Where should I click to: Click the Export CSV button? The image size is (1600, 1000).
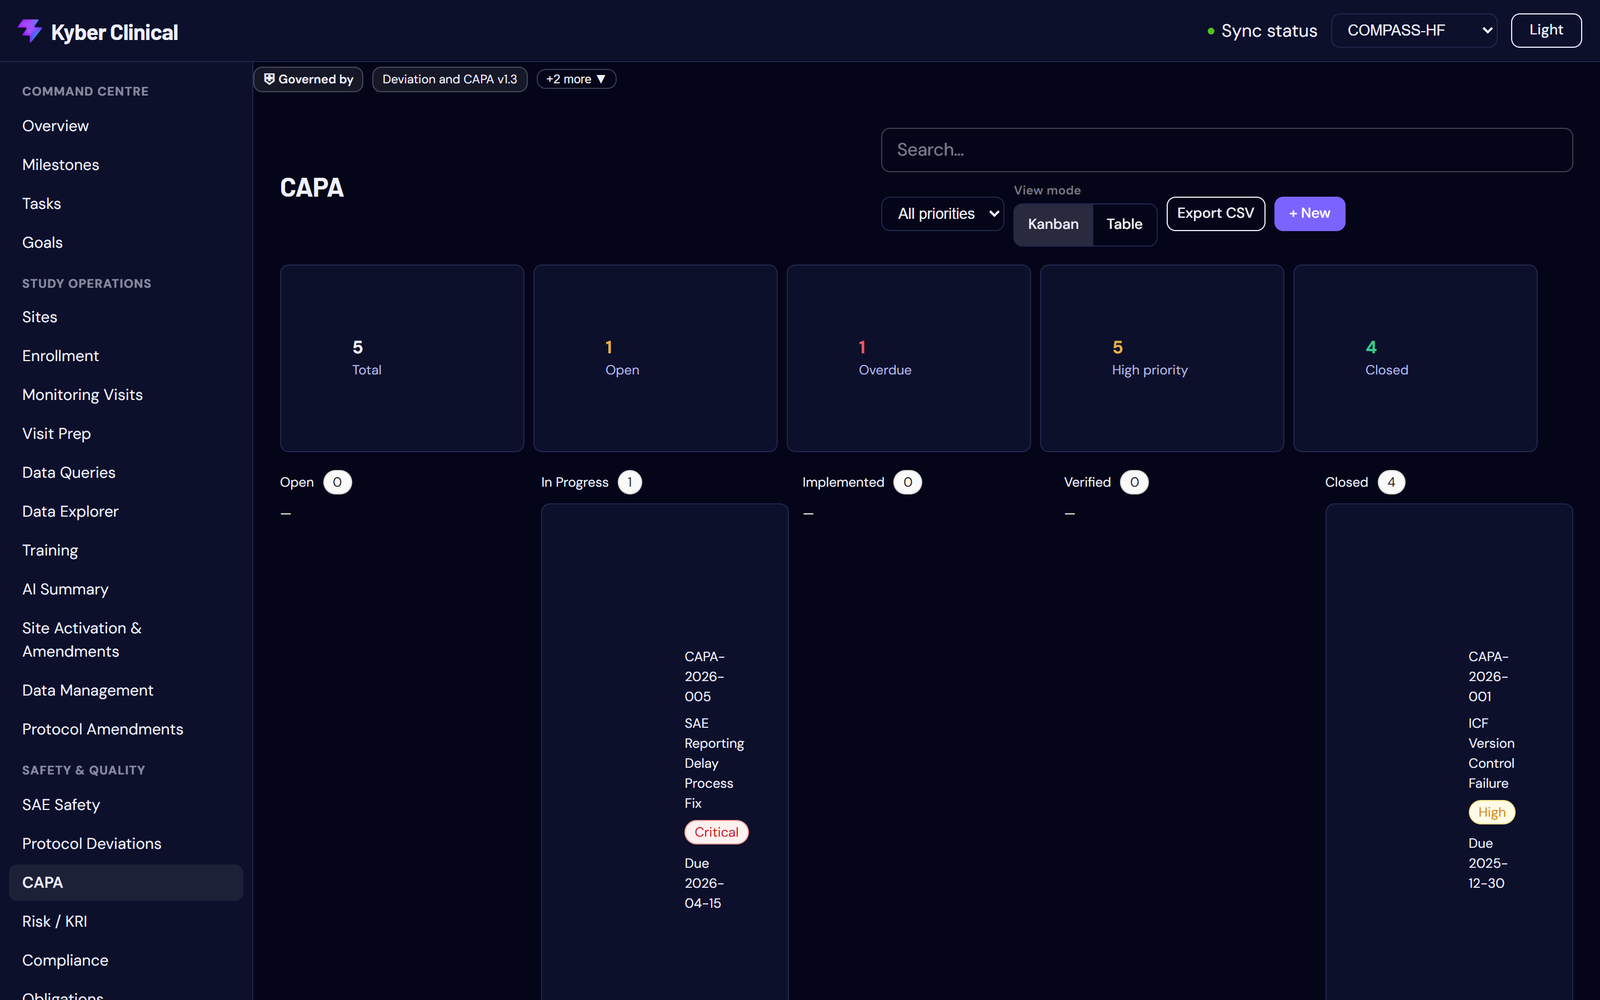point(1216,213)
